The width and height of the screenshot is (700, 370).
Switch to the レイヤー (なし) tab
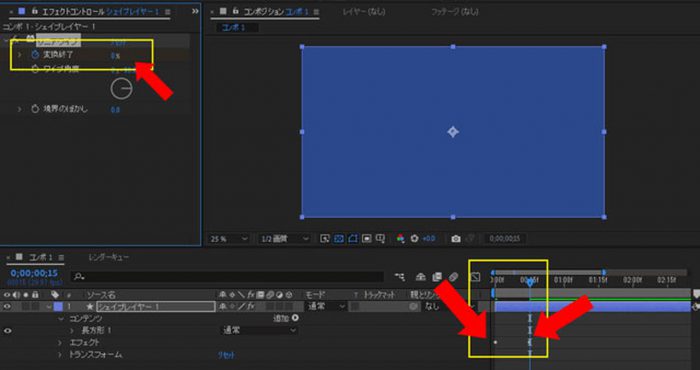click(364, 12)
